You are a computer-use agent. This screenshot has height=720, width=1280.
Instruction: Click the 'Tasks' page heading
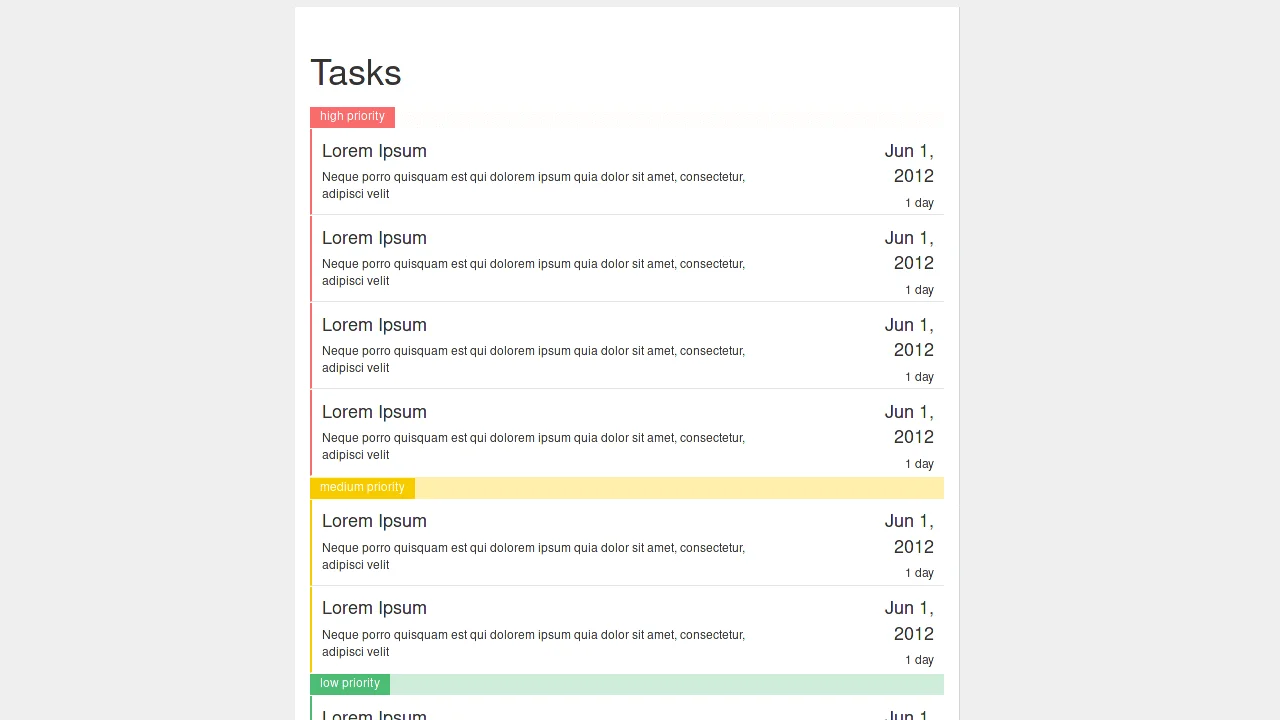[355, 72]
